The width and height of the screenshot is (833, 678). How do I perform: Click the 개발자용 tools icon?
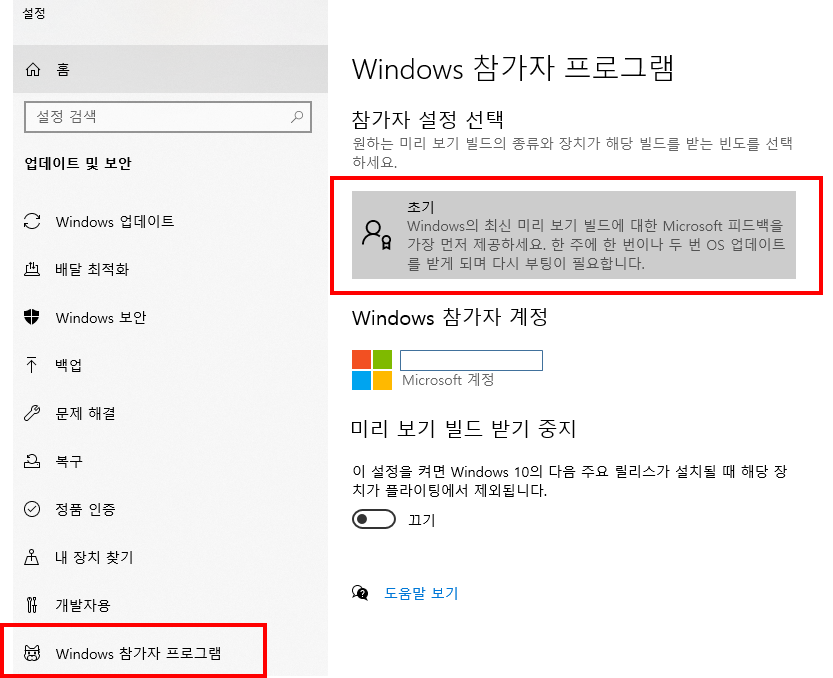(x=32, y=605)
